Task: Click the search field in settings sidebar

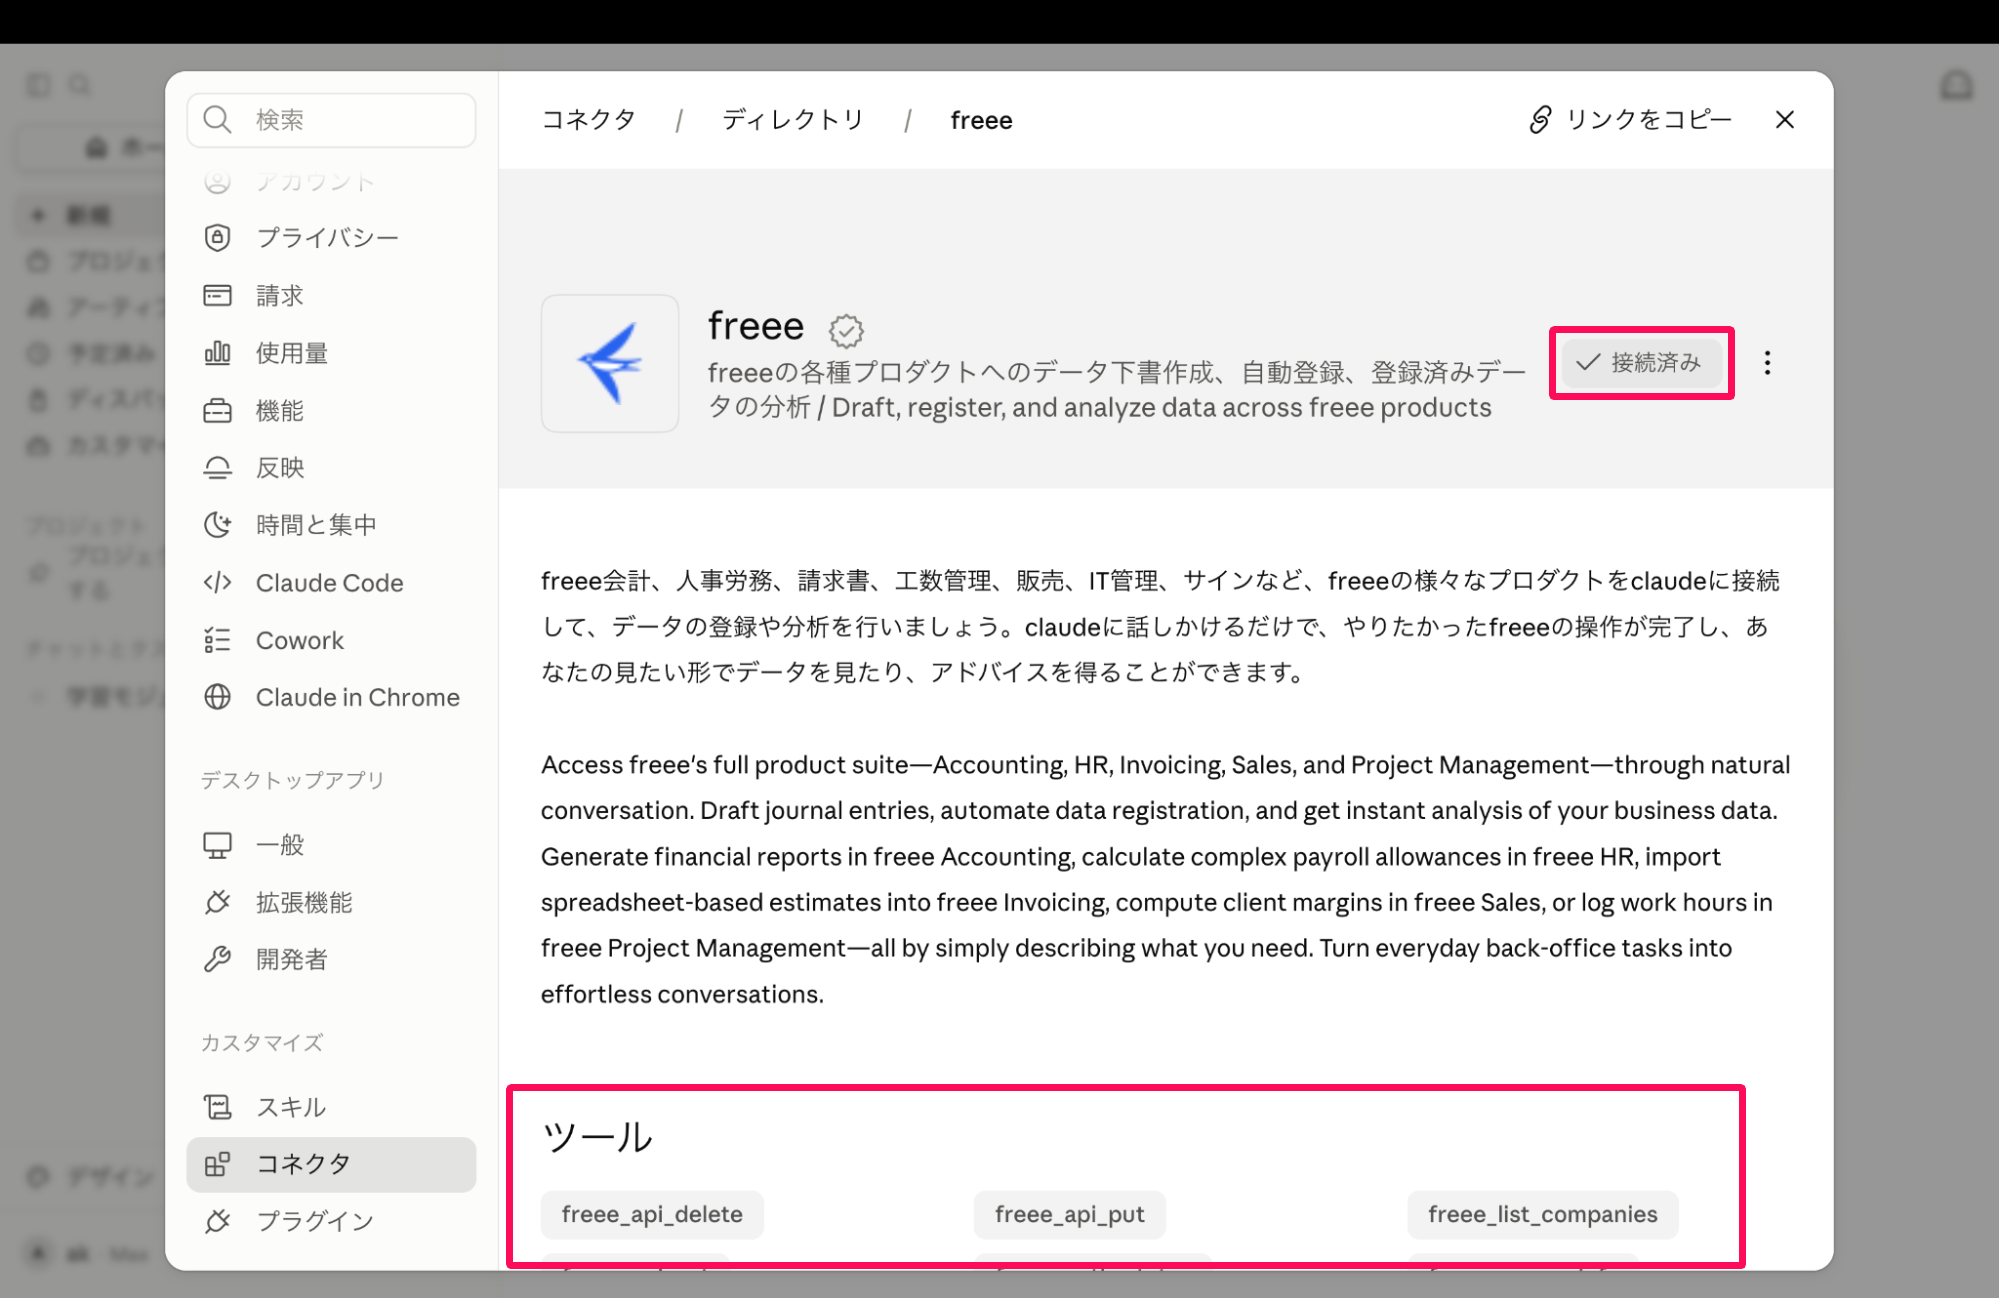Action: click(x=331, y=120)
